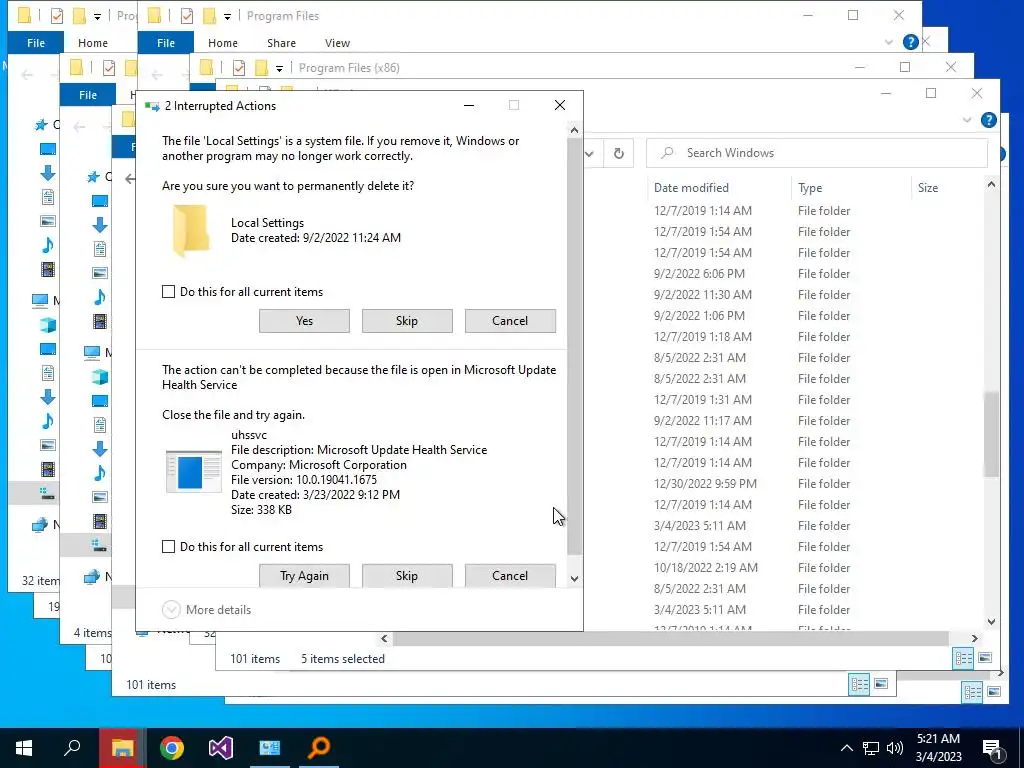Open Quick Access Toolbar dropdown in Program Files window
This screenshot has height=768, width=1024.
pyautogui.click(x=227, y=16)
